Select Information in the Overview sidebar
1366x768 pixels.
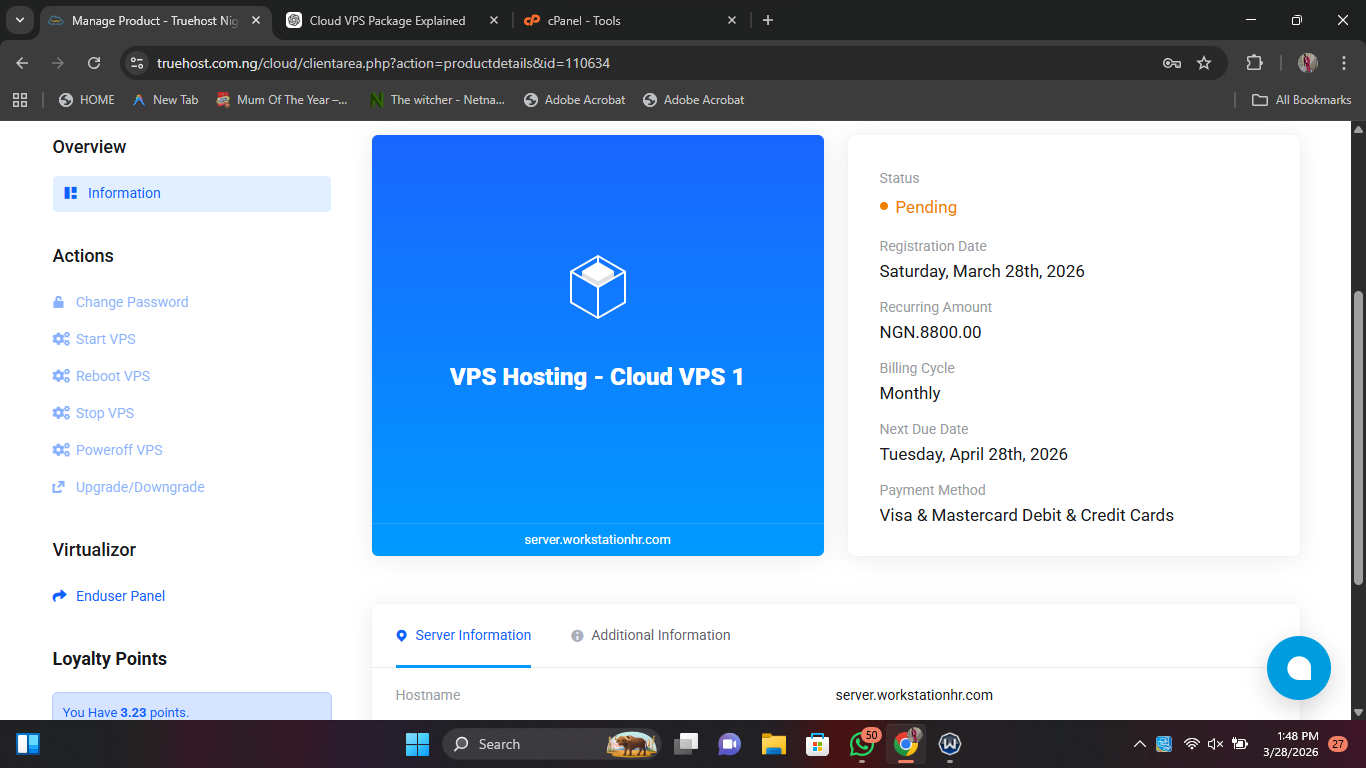point(124,193)
